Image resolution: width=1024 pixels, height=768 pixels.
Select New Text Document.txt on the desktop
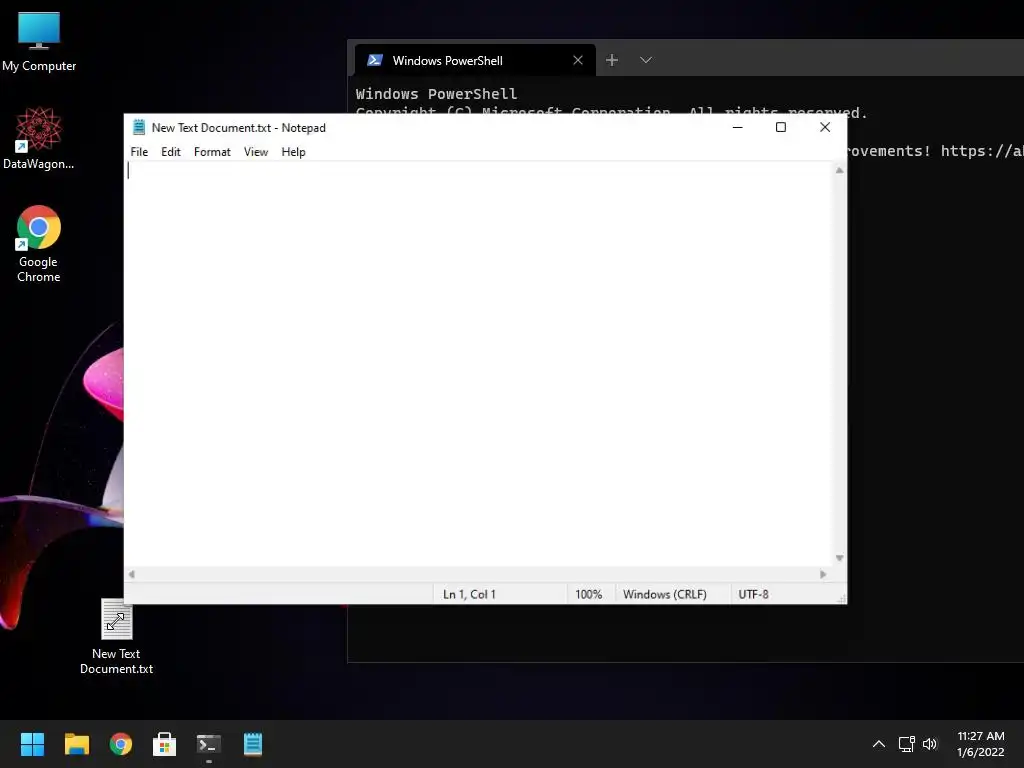116,637
